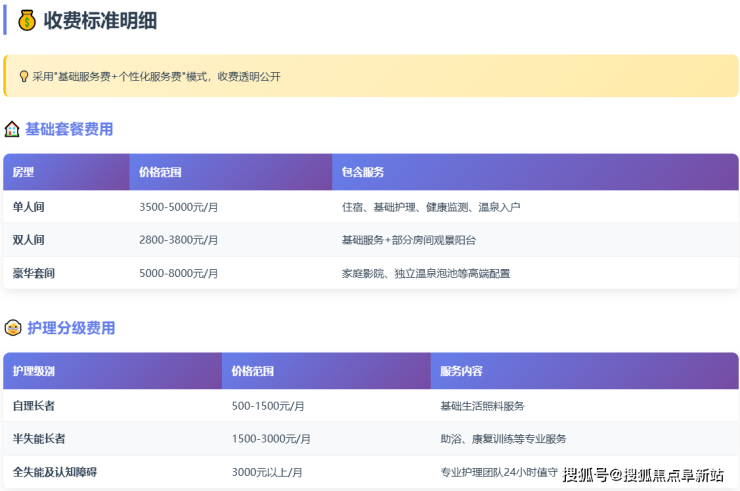
Task: Click 价格范围 header in the room table
Action: point(160,172)
